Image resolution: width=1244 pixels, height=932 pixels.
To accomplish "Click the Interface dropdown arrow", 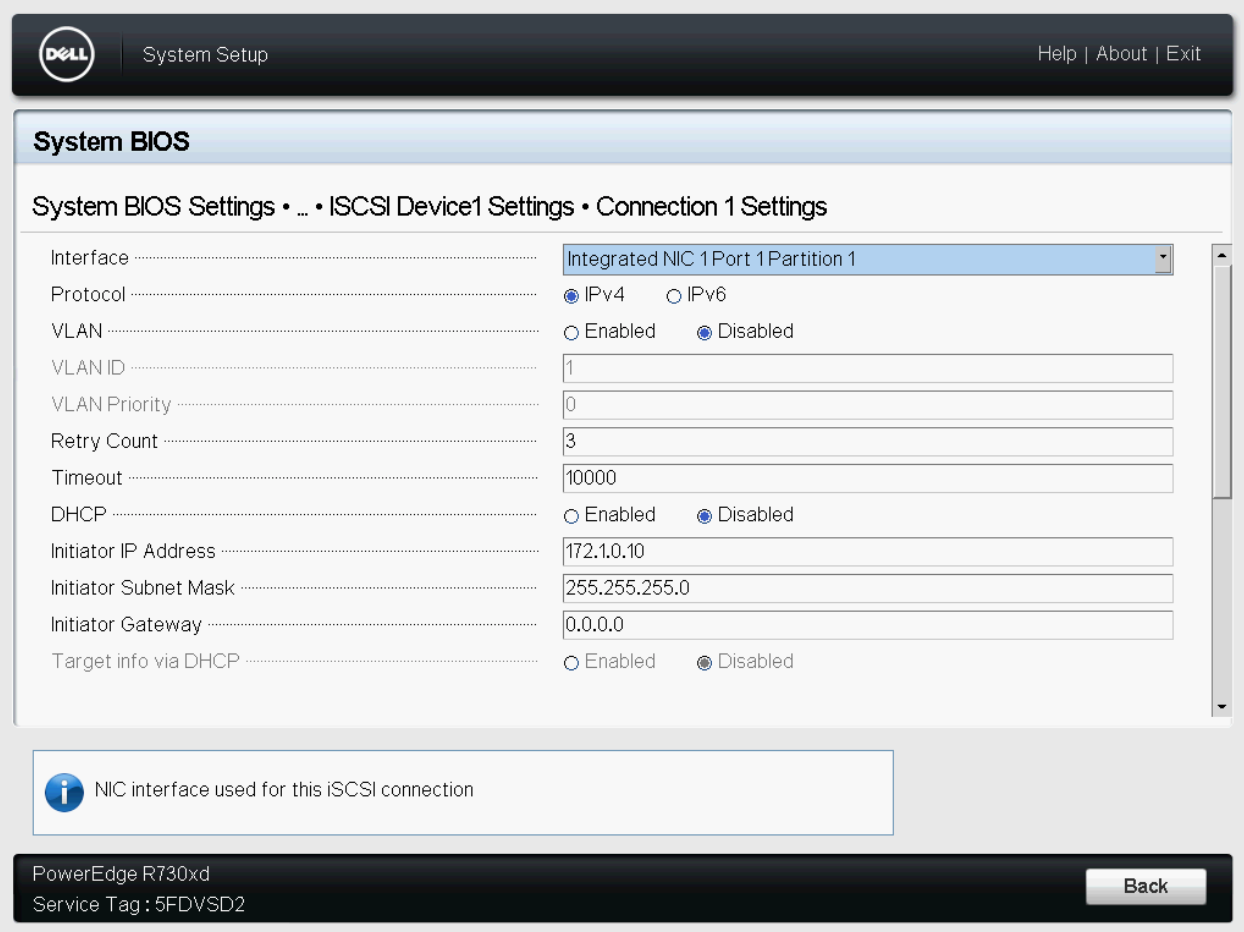I will [1162, 259].
